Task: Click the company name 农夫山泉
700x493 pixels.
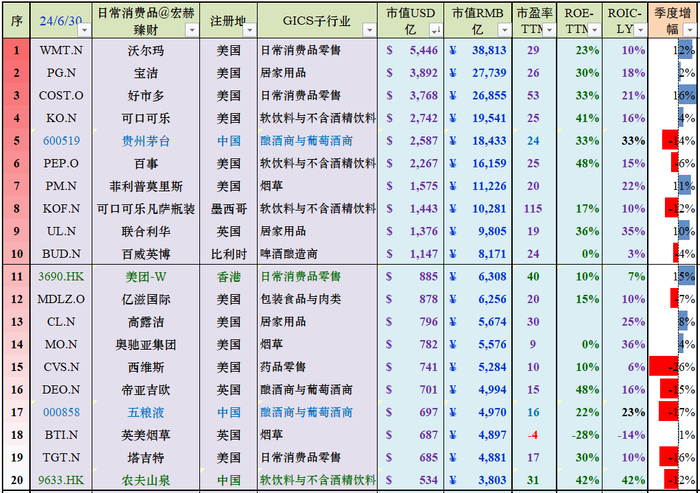Action: 146,480
